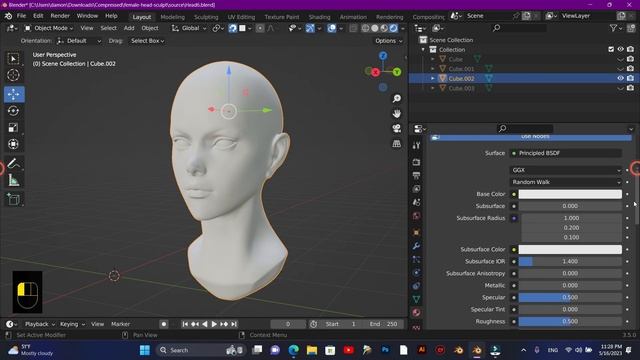Viewport: 640px width, 360px height.
Task: Open the Options dropdown in viewport
Action: pyautogui.click(x=389, y=41)
